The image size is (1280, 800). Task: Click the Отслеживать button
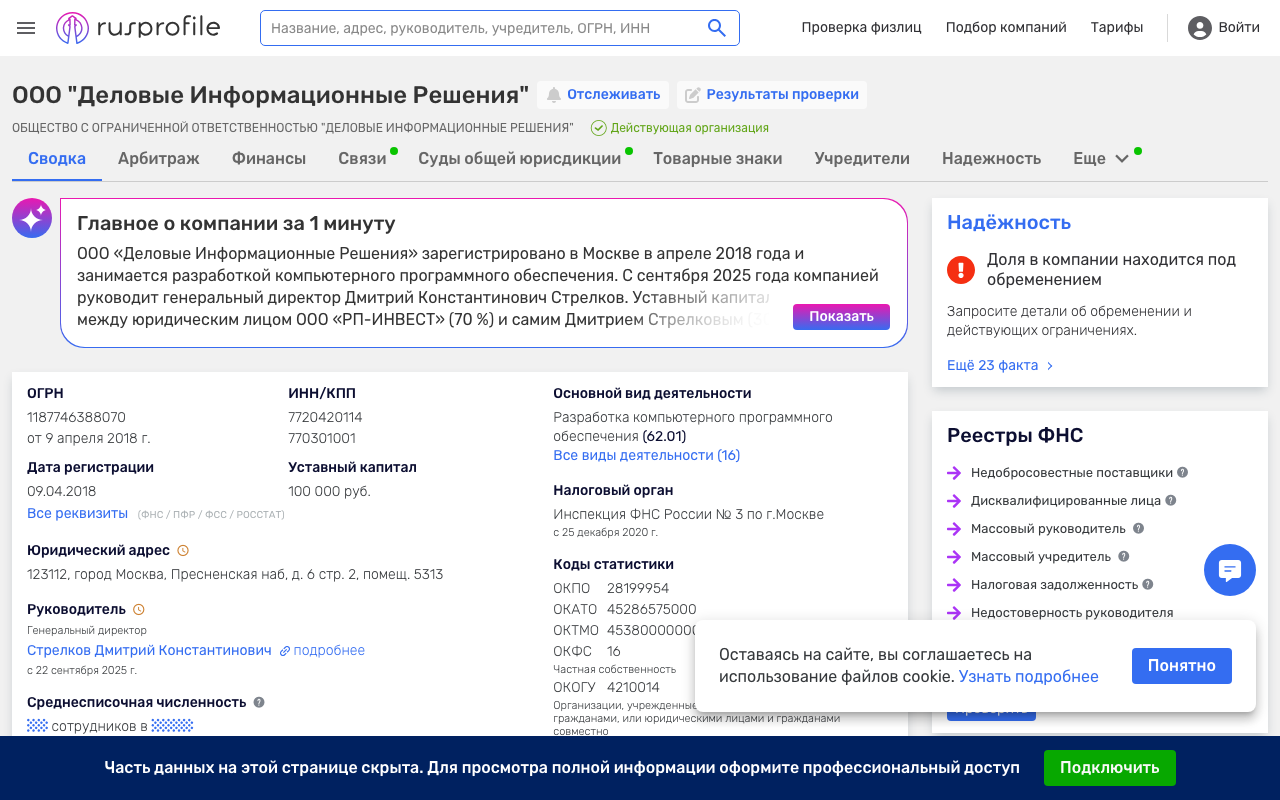click(603, 95)
